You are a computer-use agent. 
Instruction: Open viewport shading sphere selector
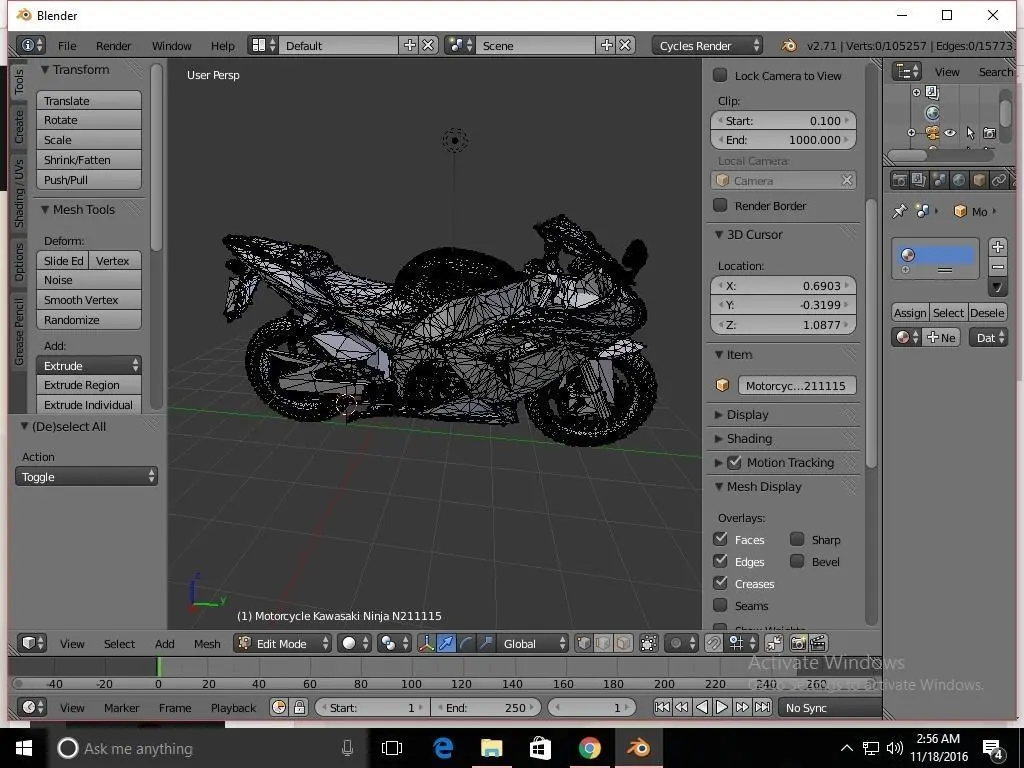click(x=354, y=643)
